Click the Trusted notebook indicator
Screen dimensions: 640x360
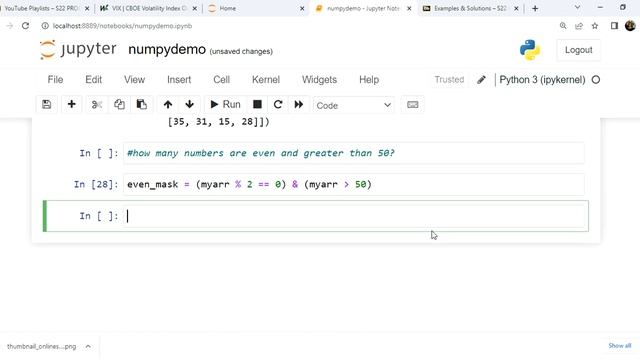click(x=449, y=80)
